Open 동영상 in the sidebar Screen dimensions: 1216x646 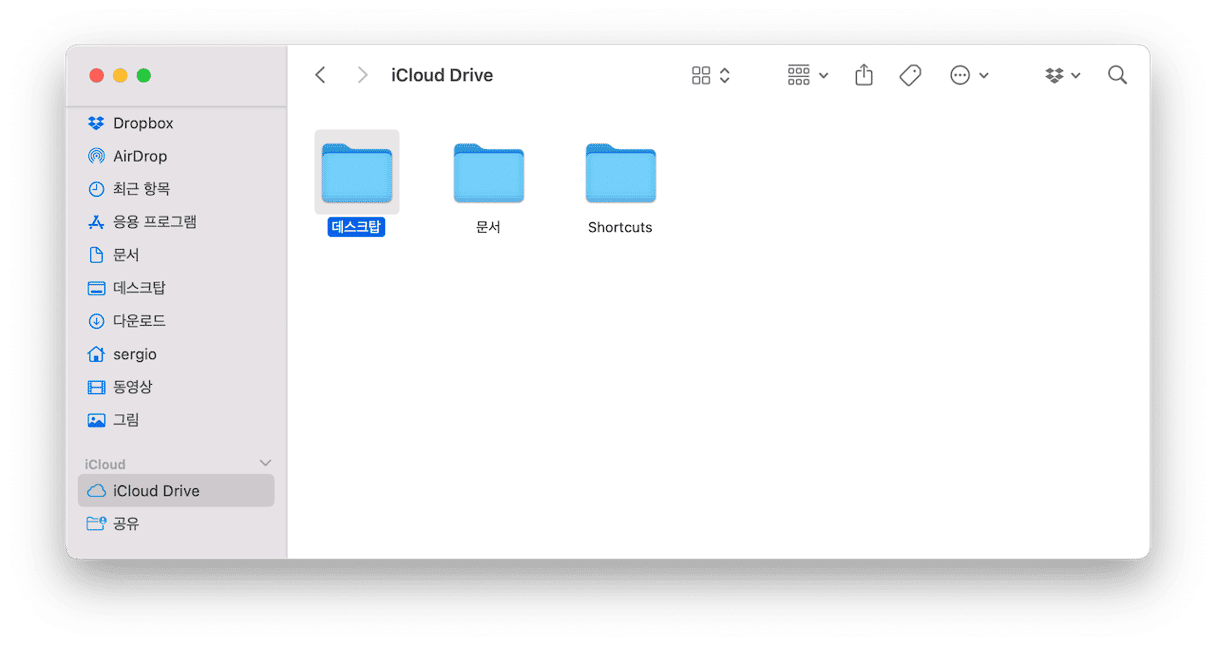[176, 387]
